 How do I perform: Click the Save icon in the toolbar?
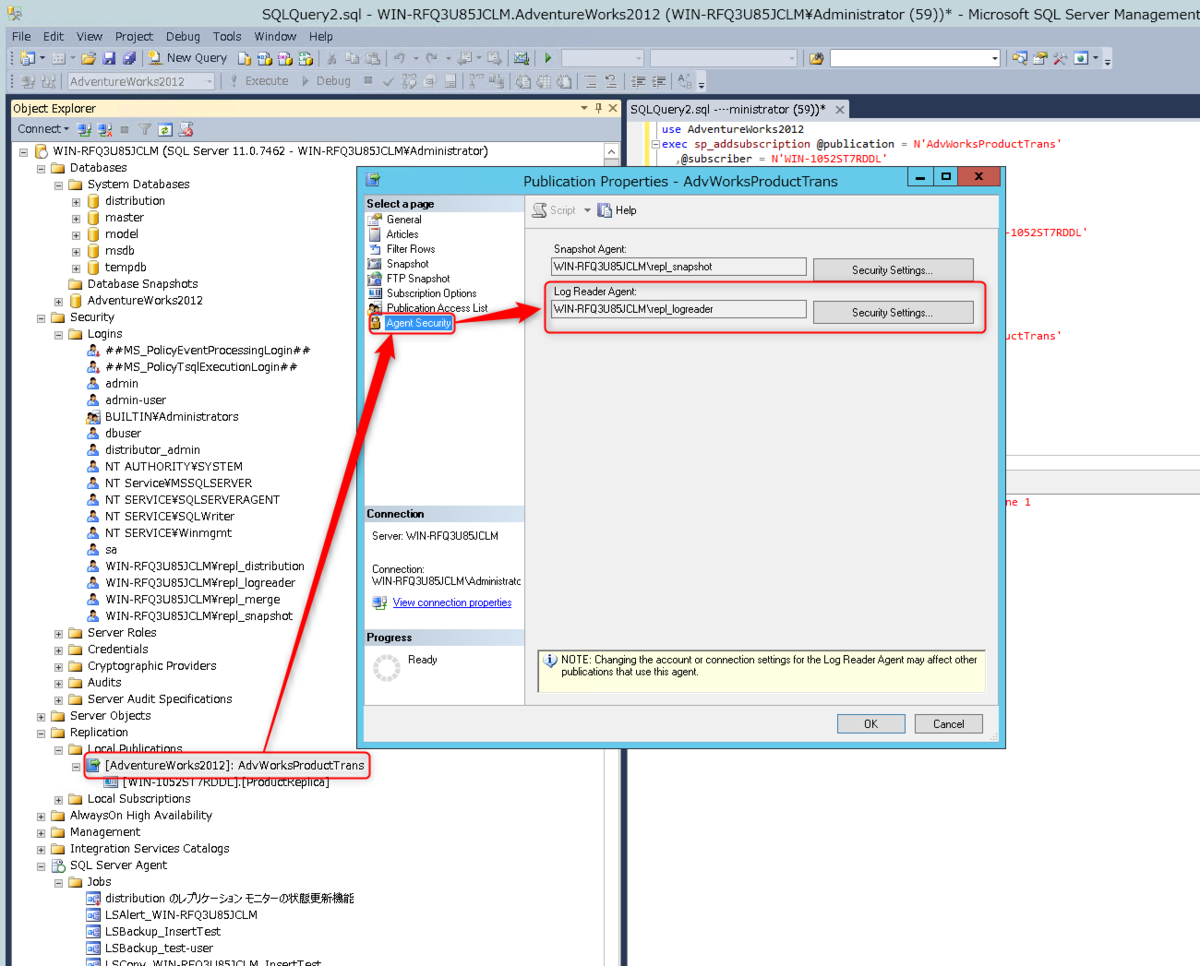pos(109,58)
